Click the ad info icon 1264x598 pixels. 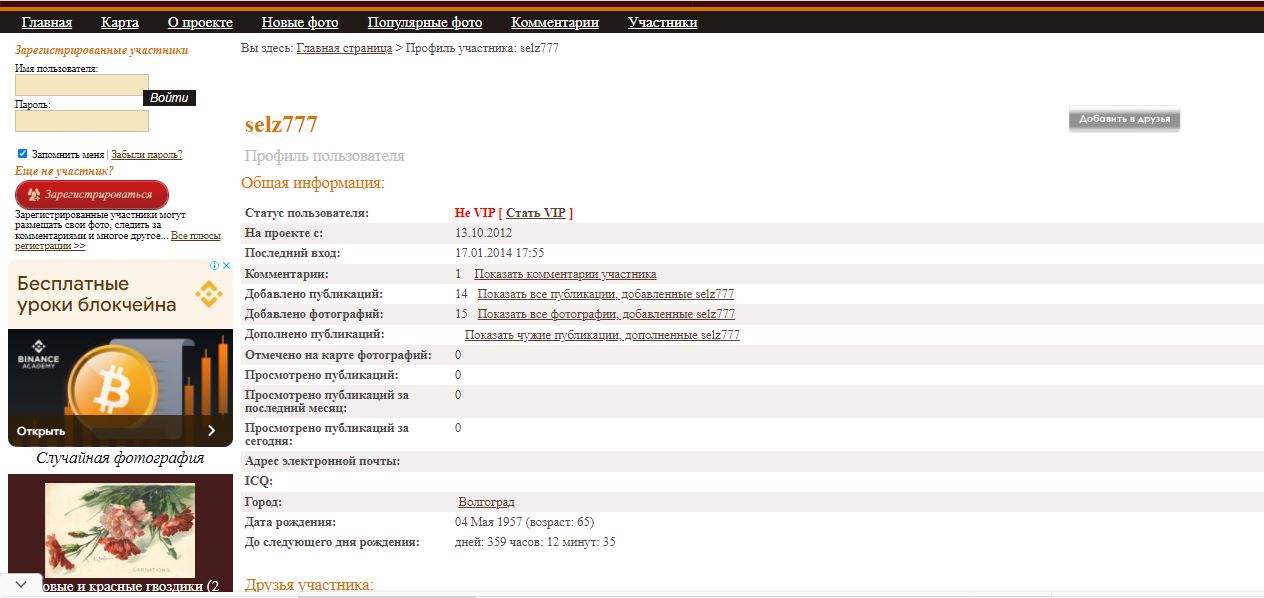coord(214,267)
